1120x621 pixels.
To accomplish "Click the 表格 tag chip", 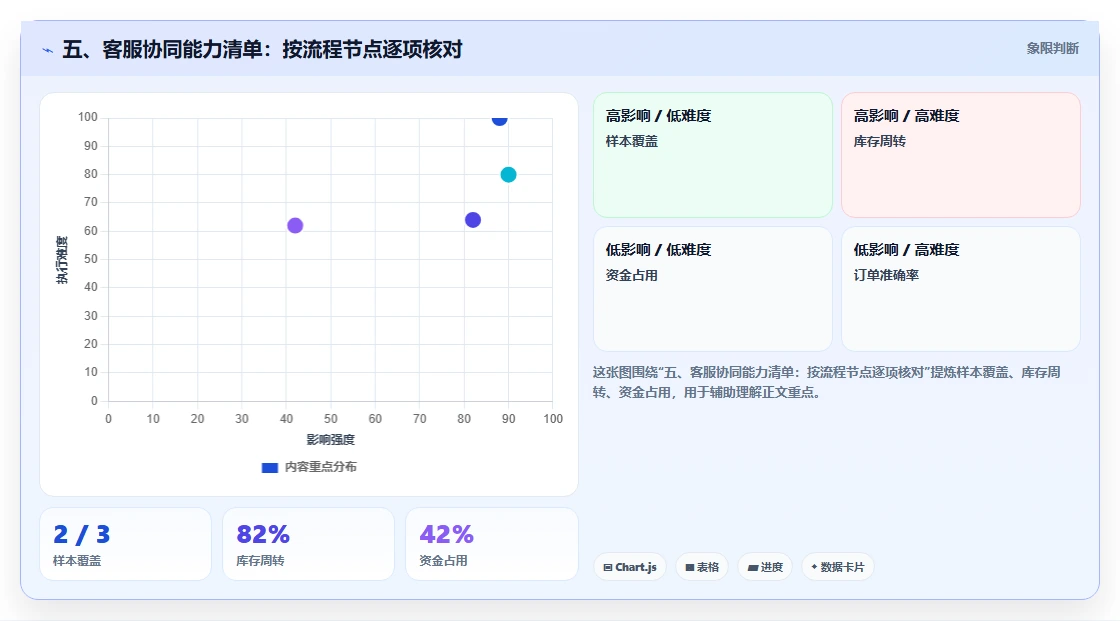I will pyautogui.click(x=702, y=567).
